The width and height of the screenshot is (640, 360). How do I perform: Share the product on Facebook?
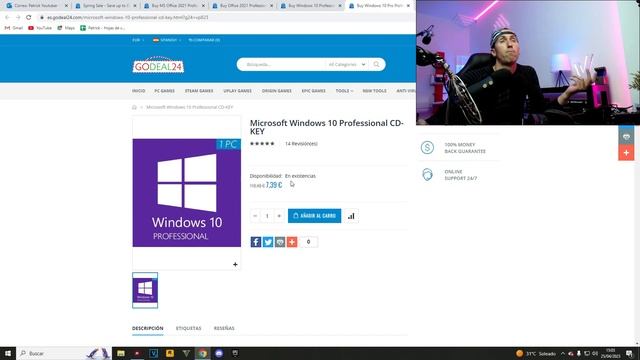256,242
